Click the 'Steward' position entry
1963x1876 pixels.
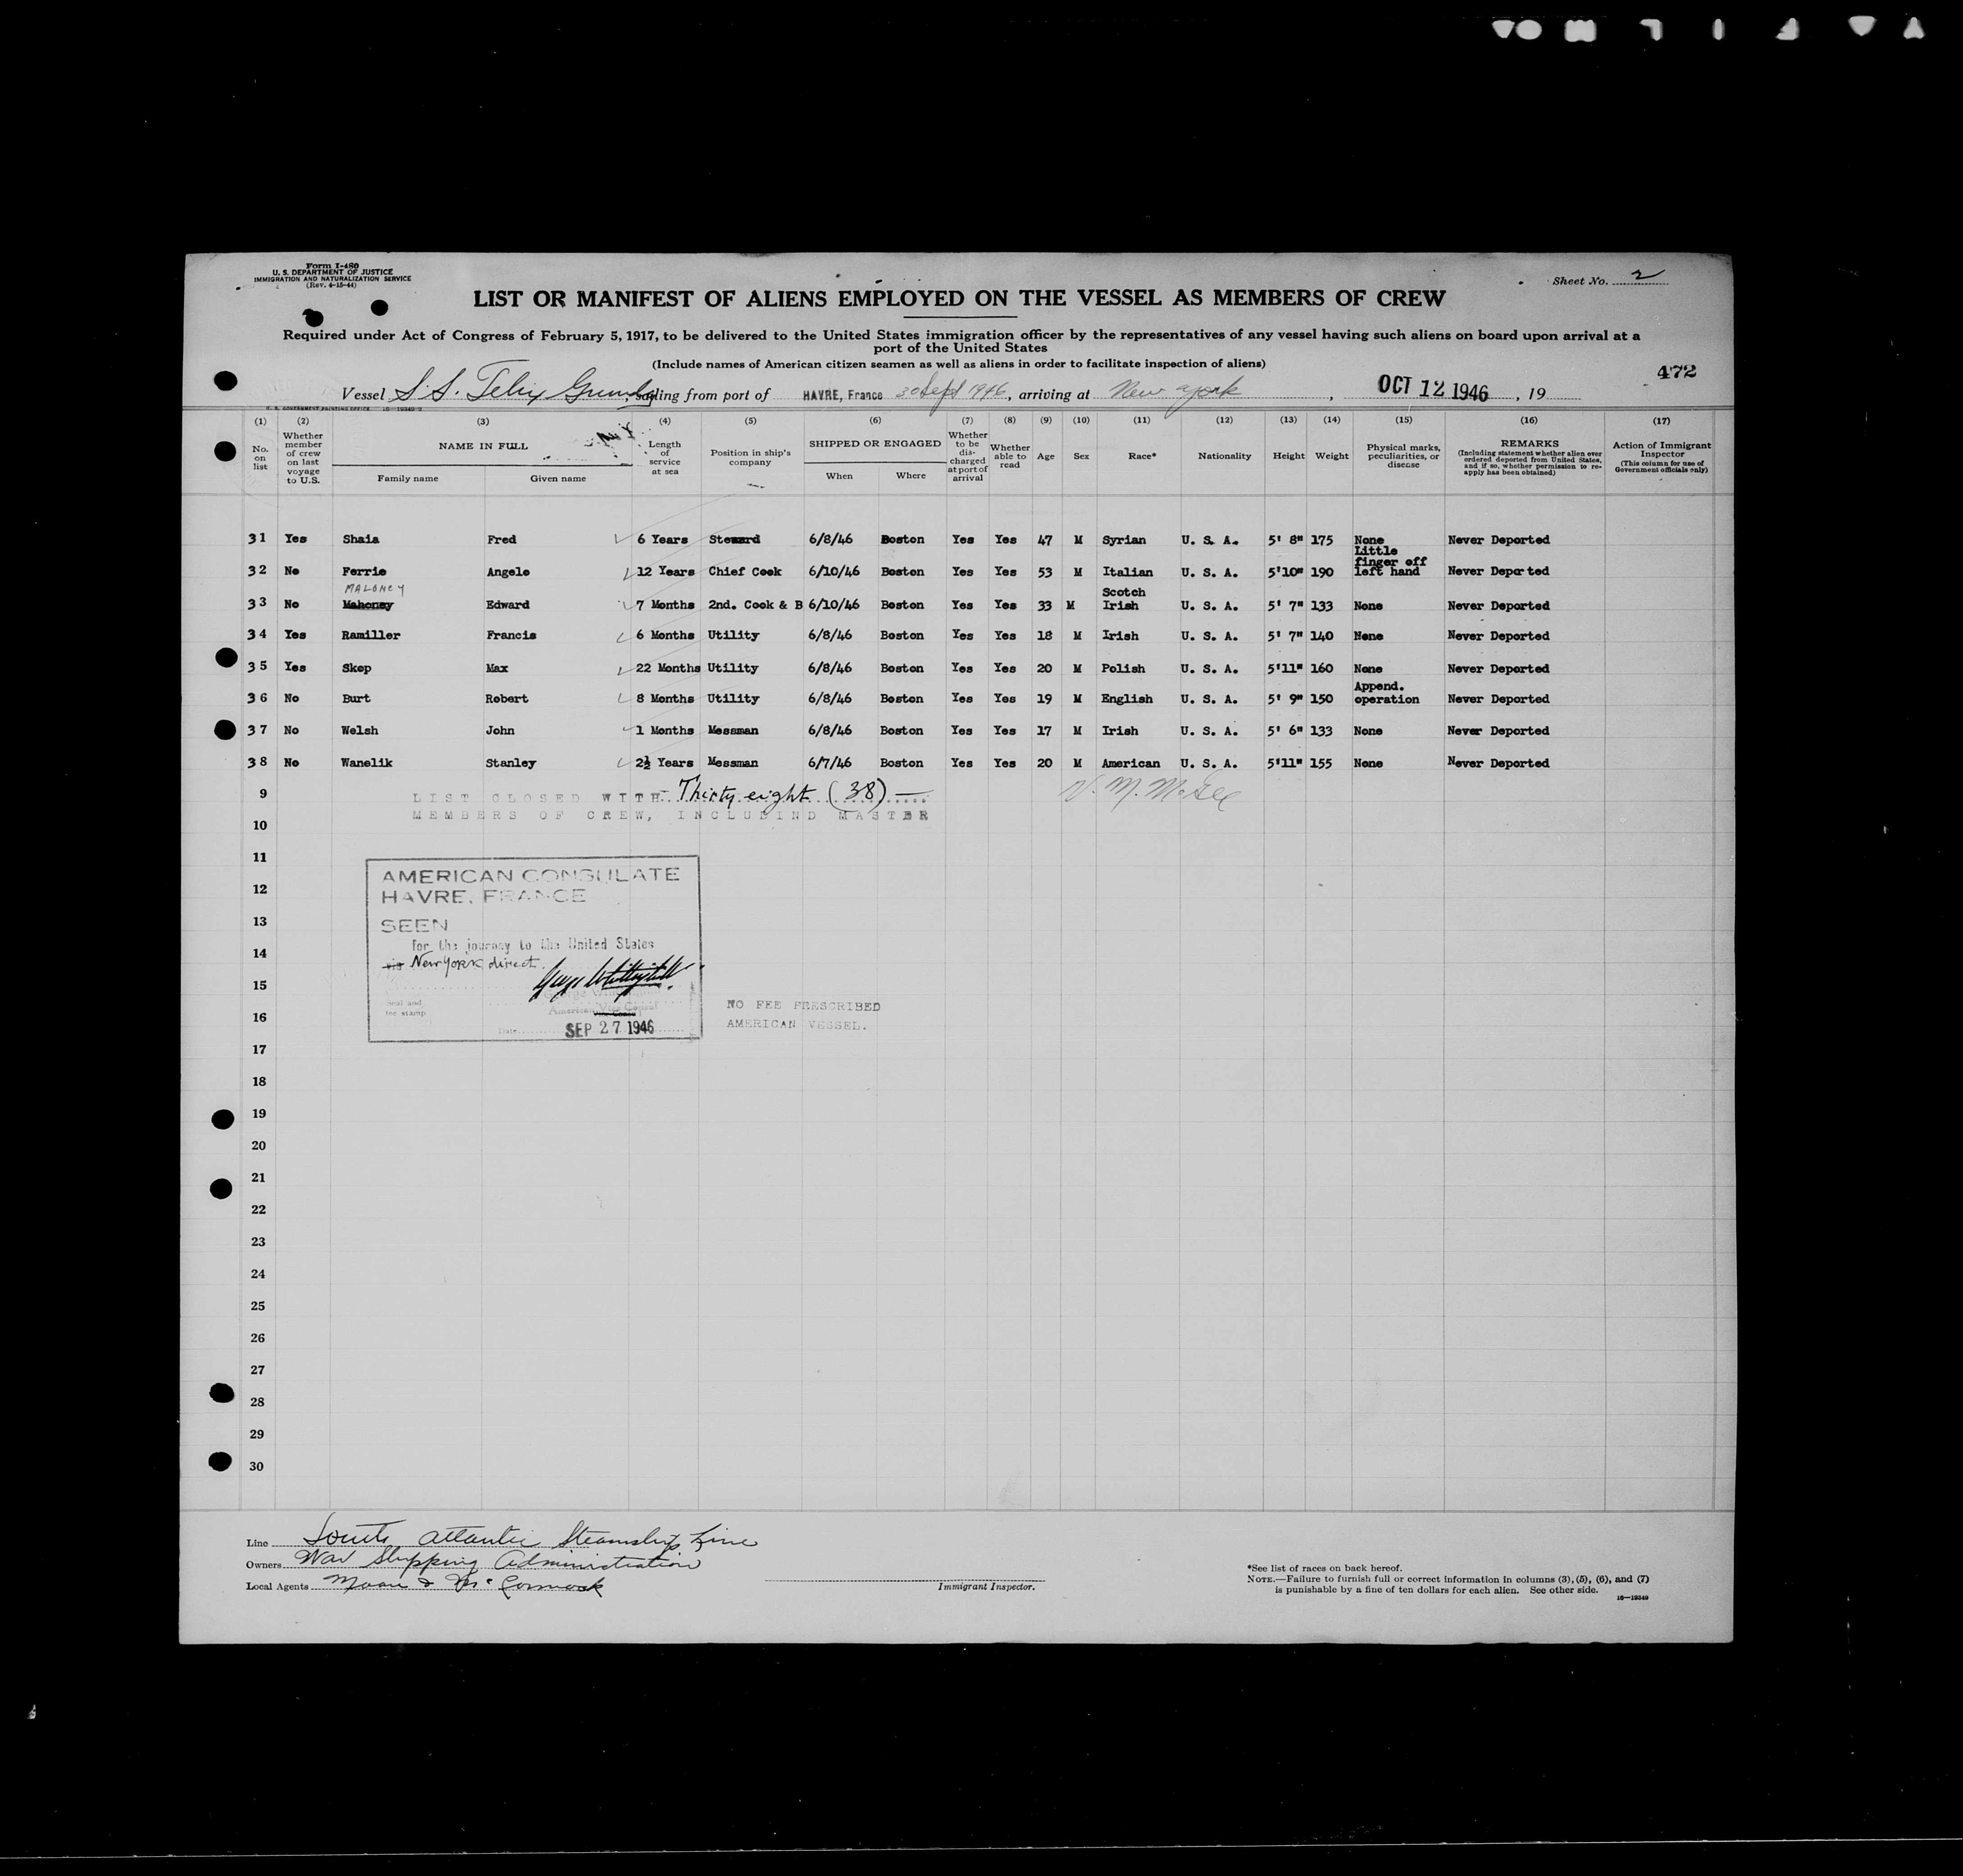point(734,539)
